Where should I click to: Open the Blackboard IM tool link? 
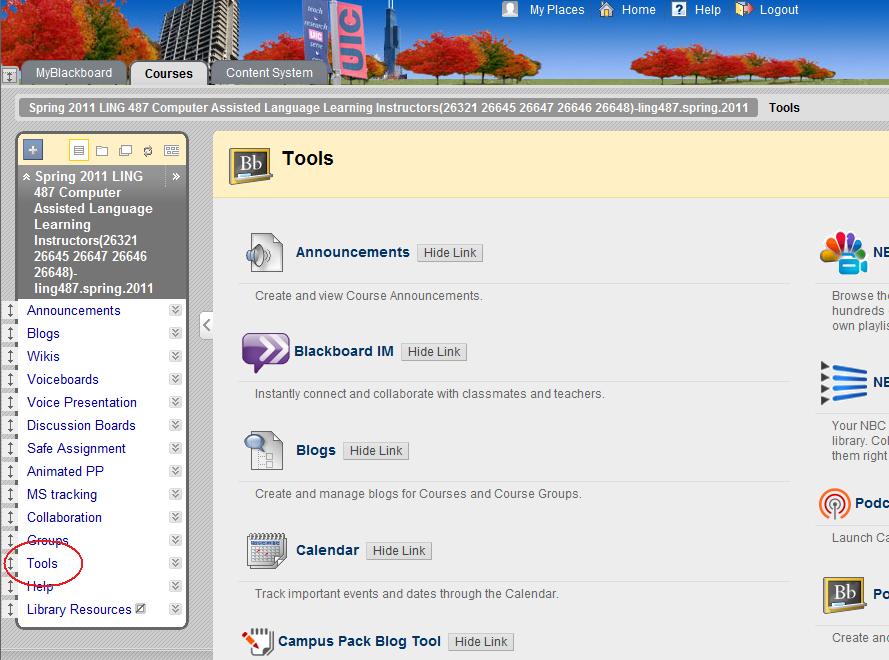(x=344, y=352)
